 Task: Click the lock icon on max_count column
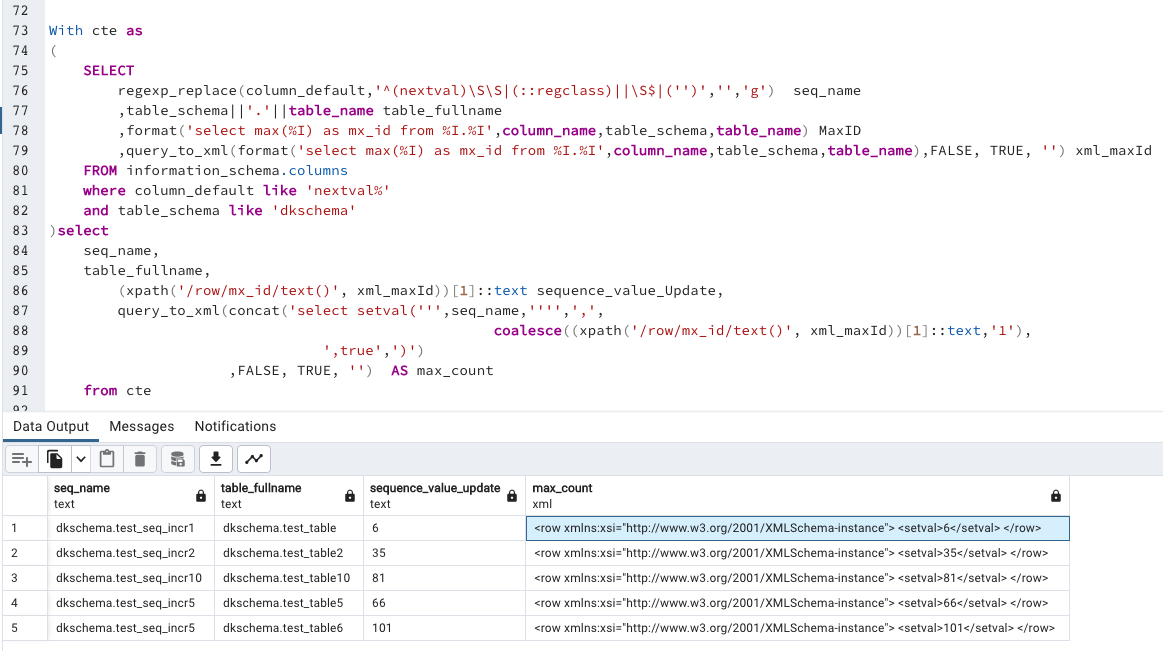(1055, 494)
